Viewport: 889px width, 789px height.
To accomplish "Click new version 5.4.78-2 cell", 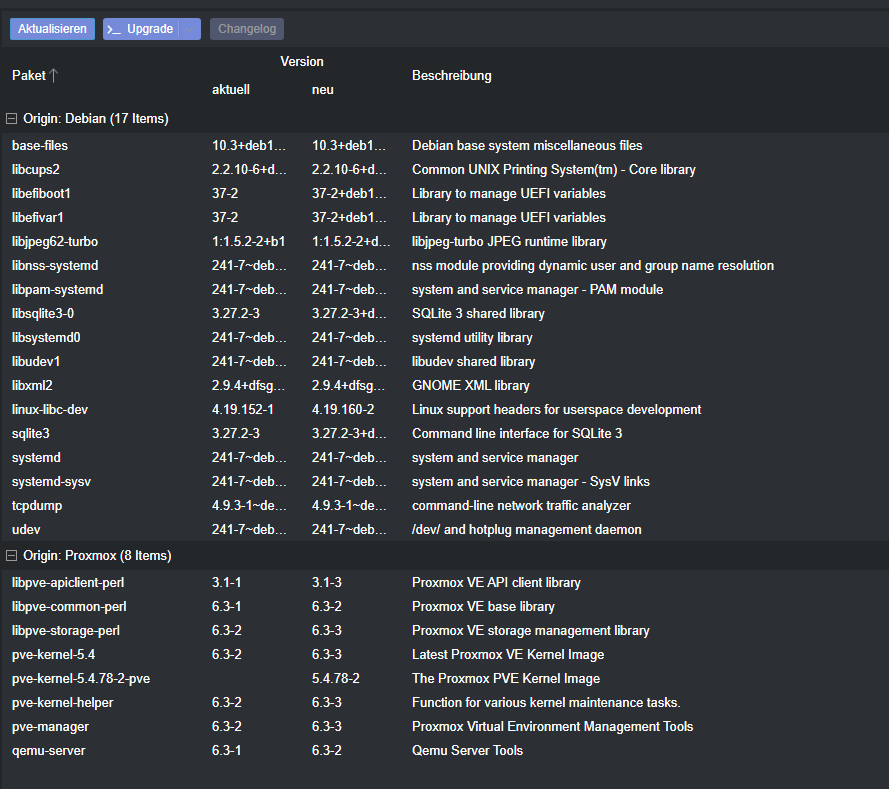I will [x=336, y=678].
